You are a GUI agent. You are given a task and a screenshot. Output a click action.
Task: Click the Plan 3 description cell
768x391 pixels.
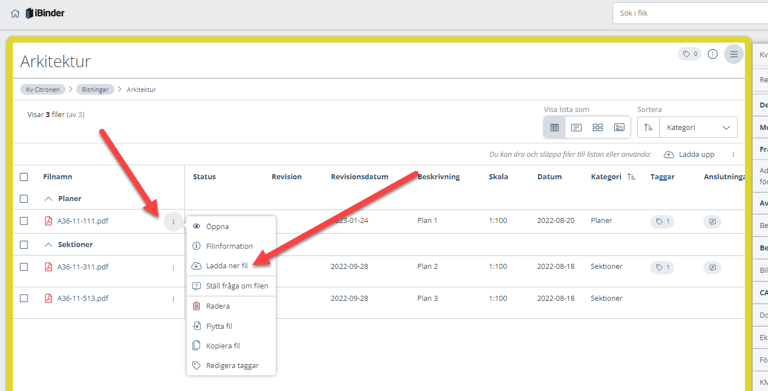[428, 298]
